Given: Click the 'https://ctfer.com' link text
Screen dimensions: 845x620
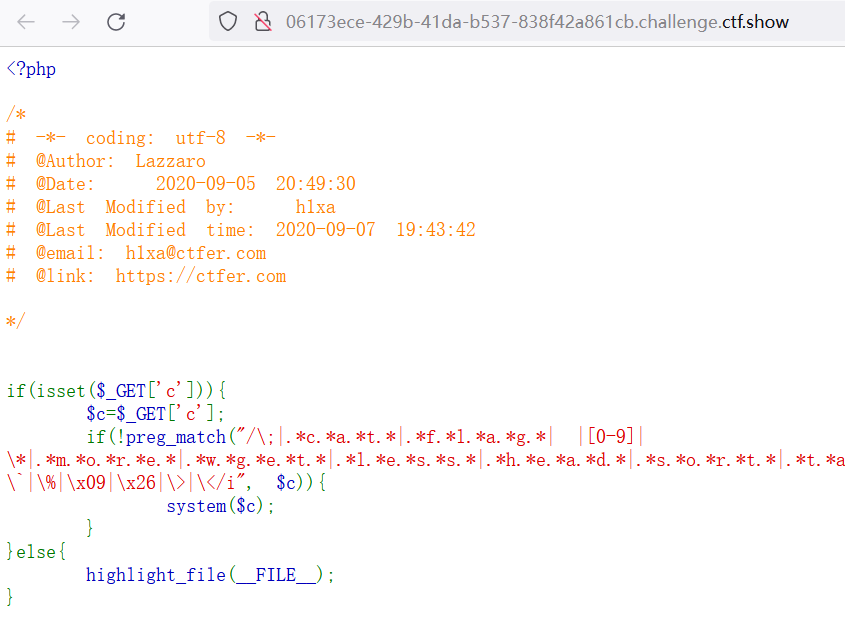Looking at the screenshot, I should (x=200, y=276).
